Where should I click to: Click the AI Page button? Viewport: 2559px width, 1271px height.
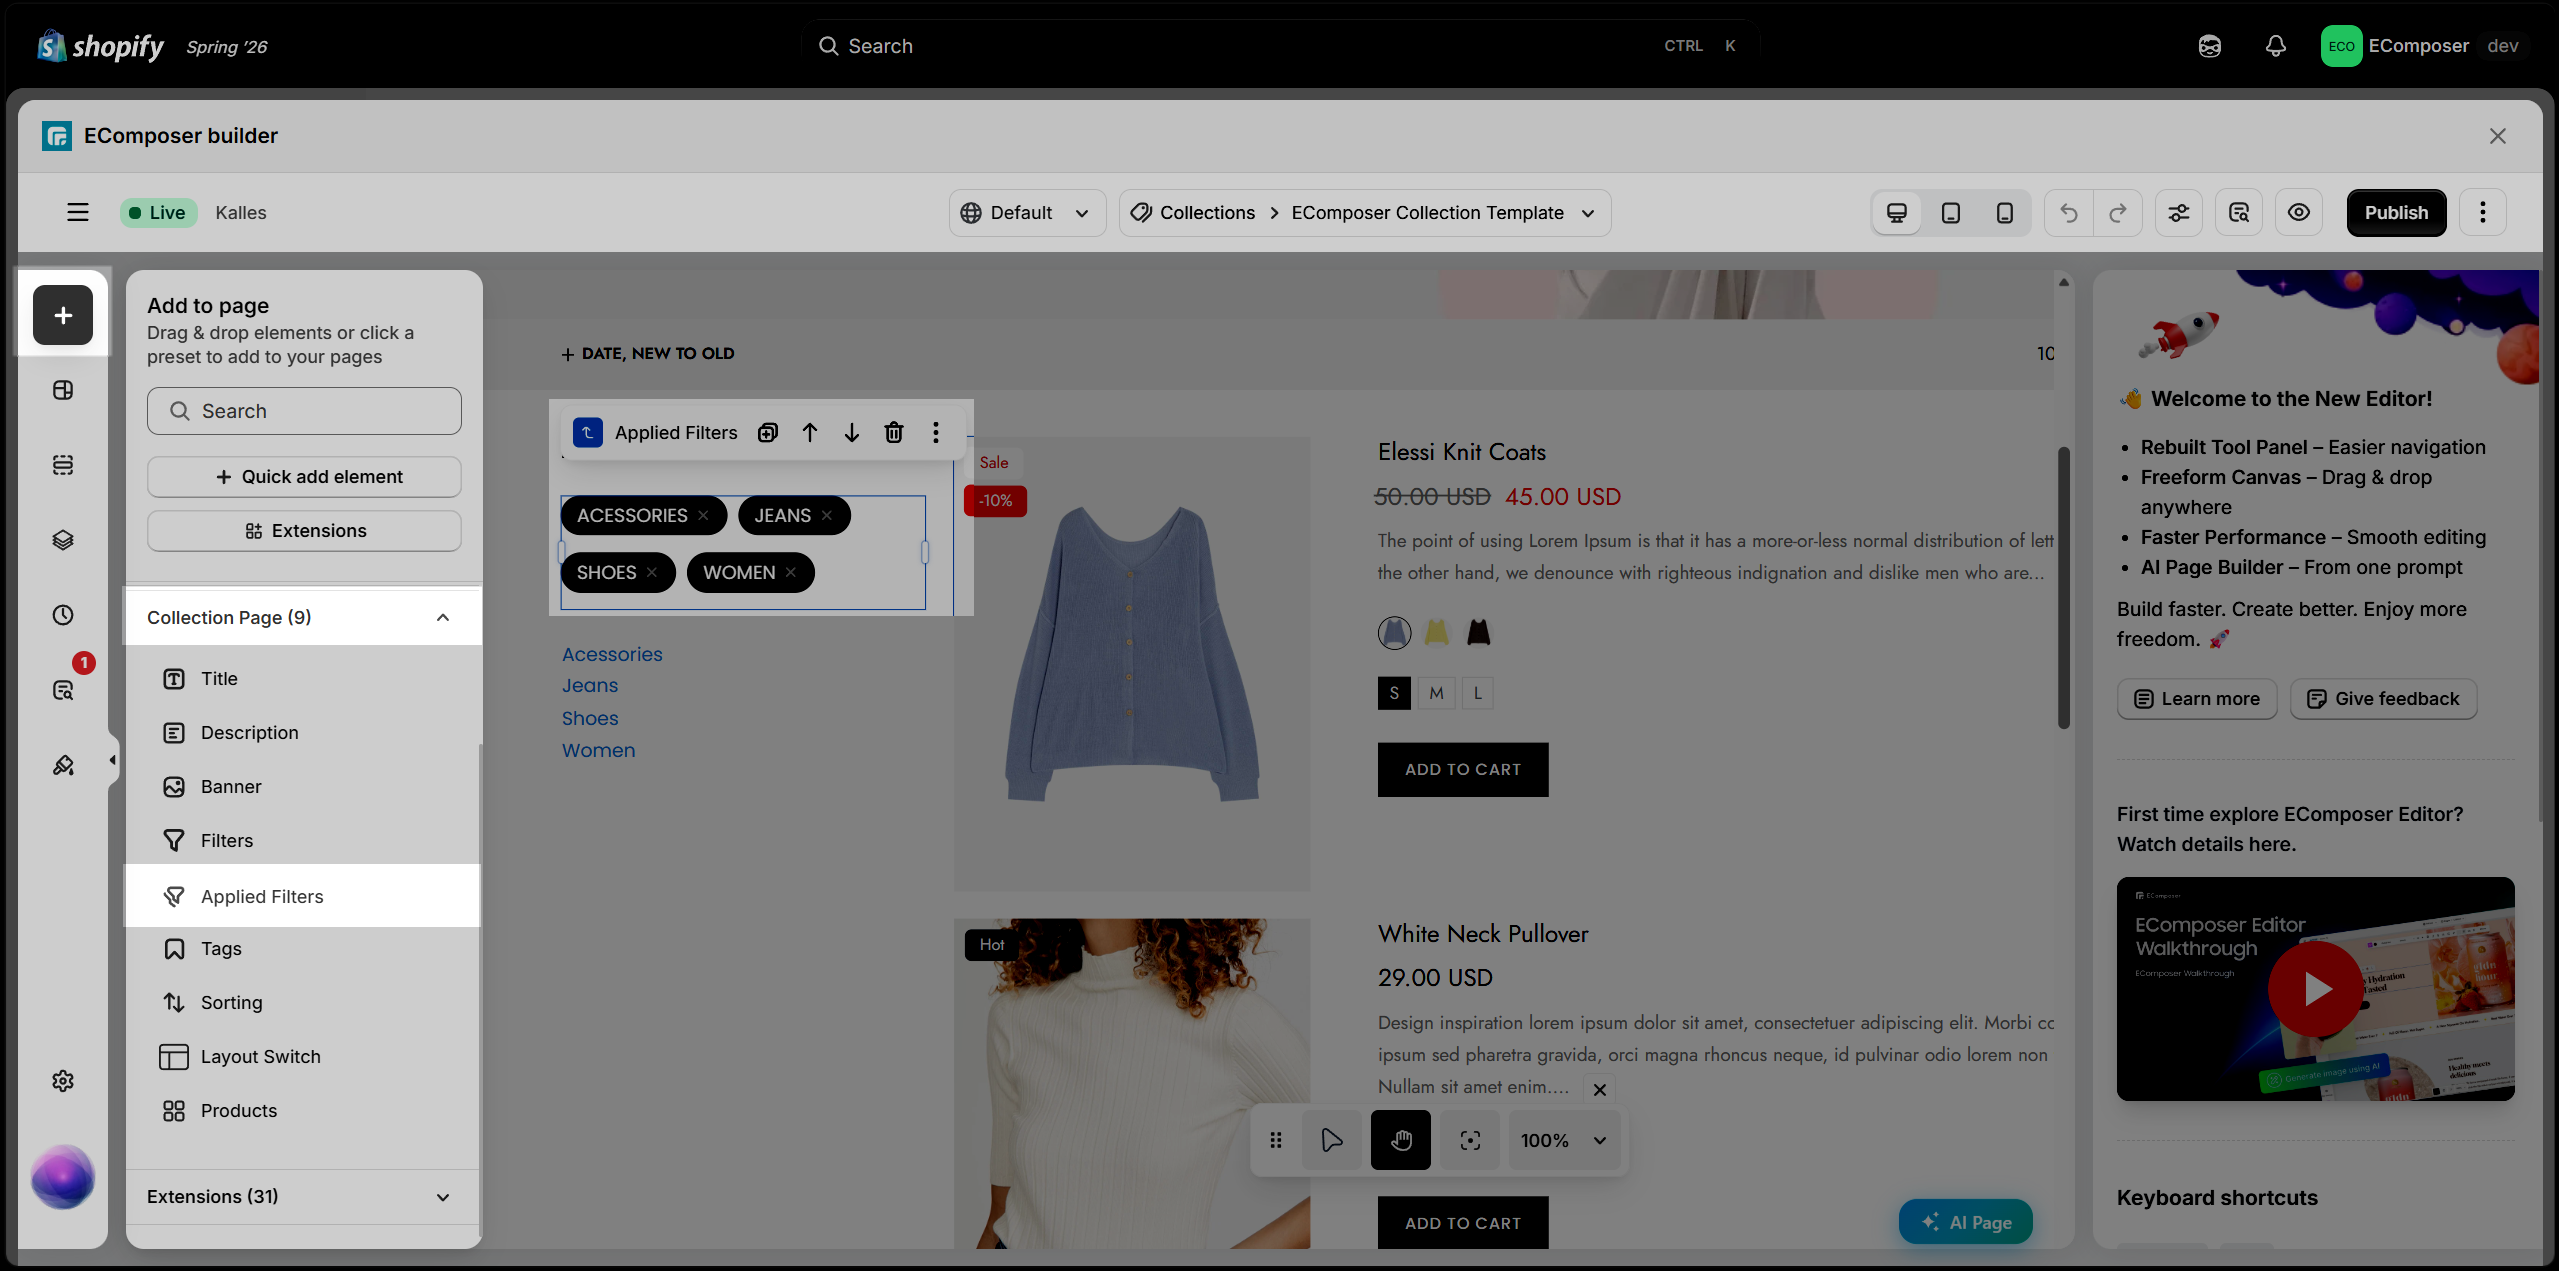1965,1222
